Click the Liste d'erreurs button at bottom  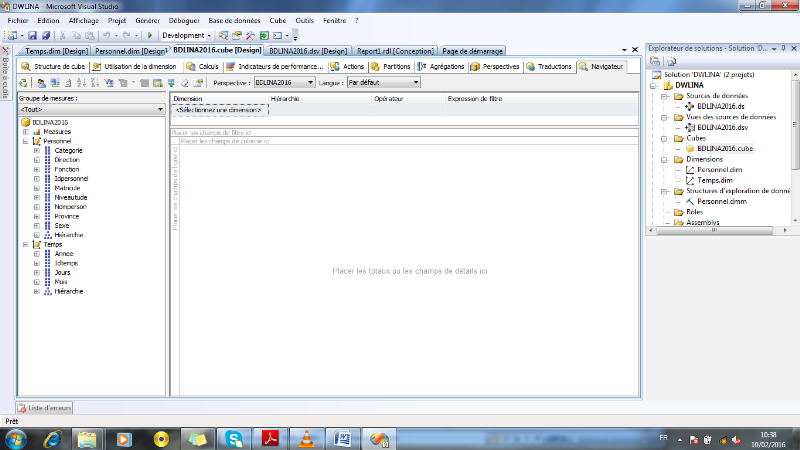coord(44,407)
